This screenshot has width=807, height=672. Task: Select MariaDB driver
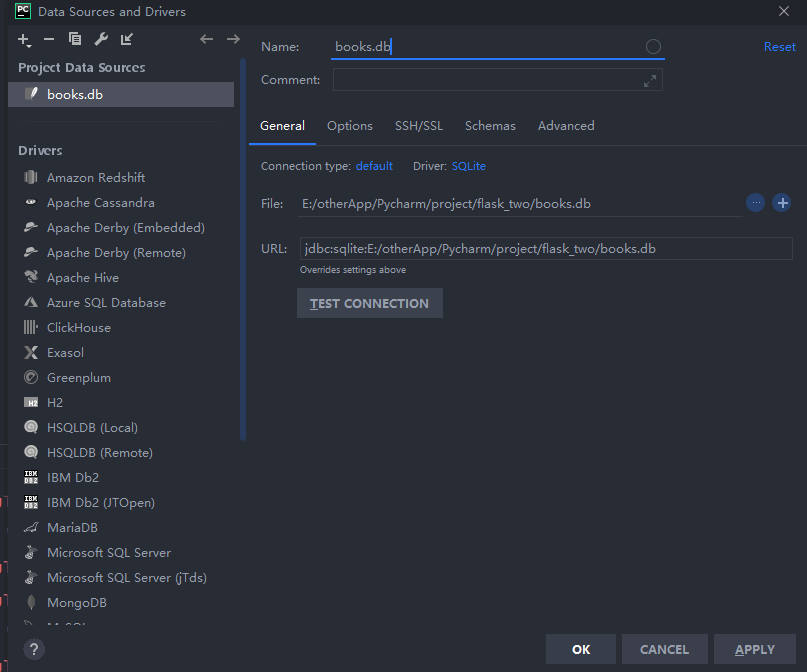pyautogui.click(x=121, y=527)
